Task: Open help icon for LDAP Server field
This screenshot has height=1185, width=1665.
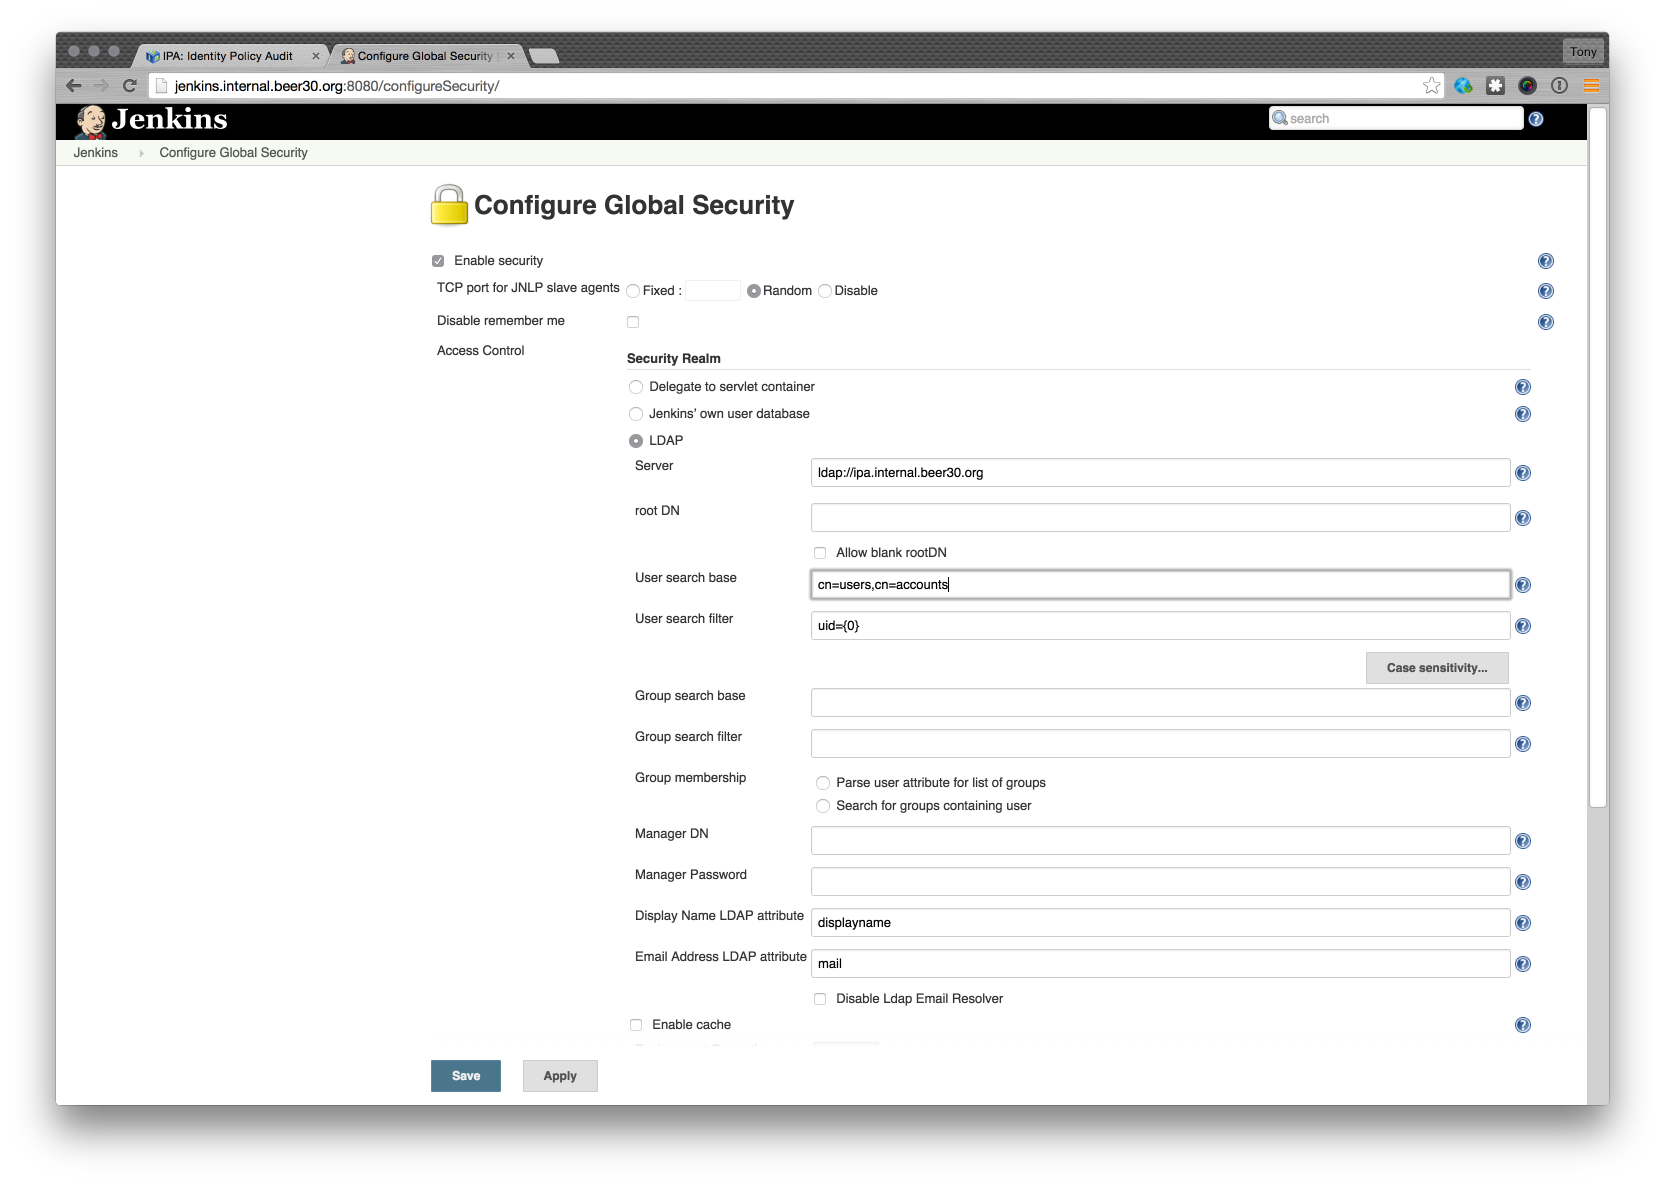Action: click(1522, 473)
